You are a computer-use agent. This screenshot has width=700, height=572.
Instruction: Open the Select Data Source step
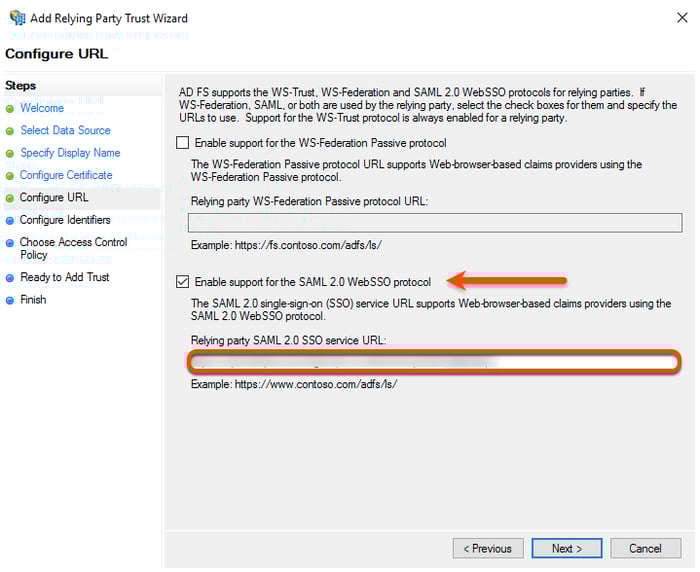(65, 130)
